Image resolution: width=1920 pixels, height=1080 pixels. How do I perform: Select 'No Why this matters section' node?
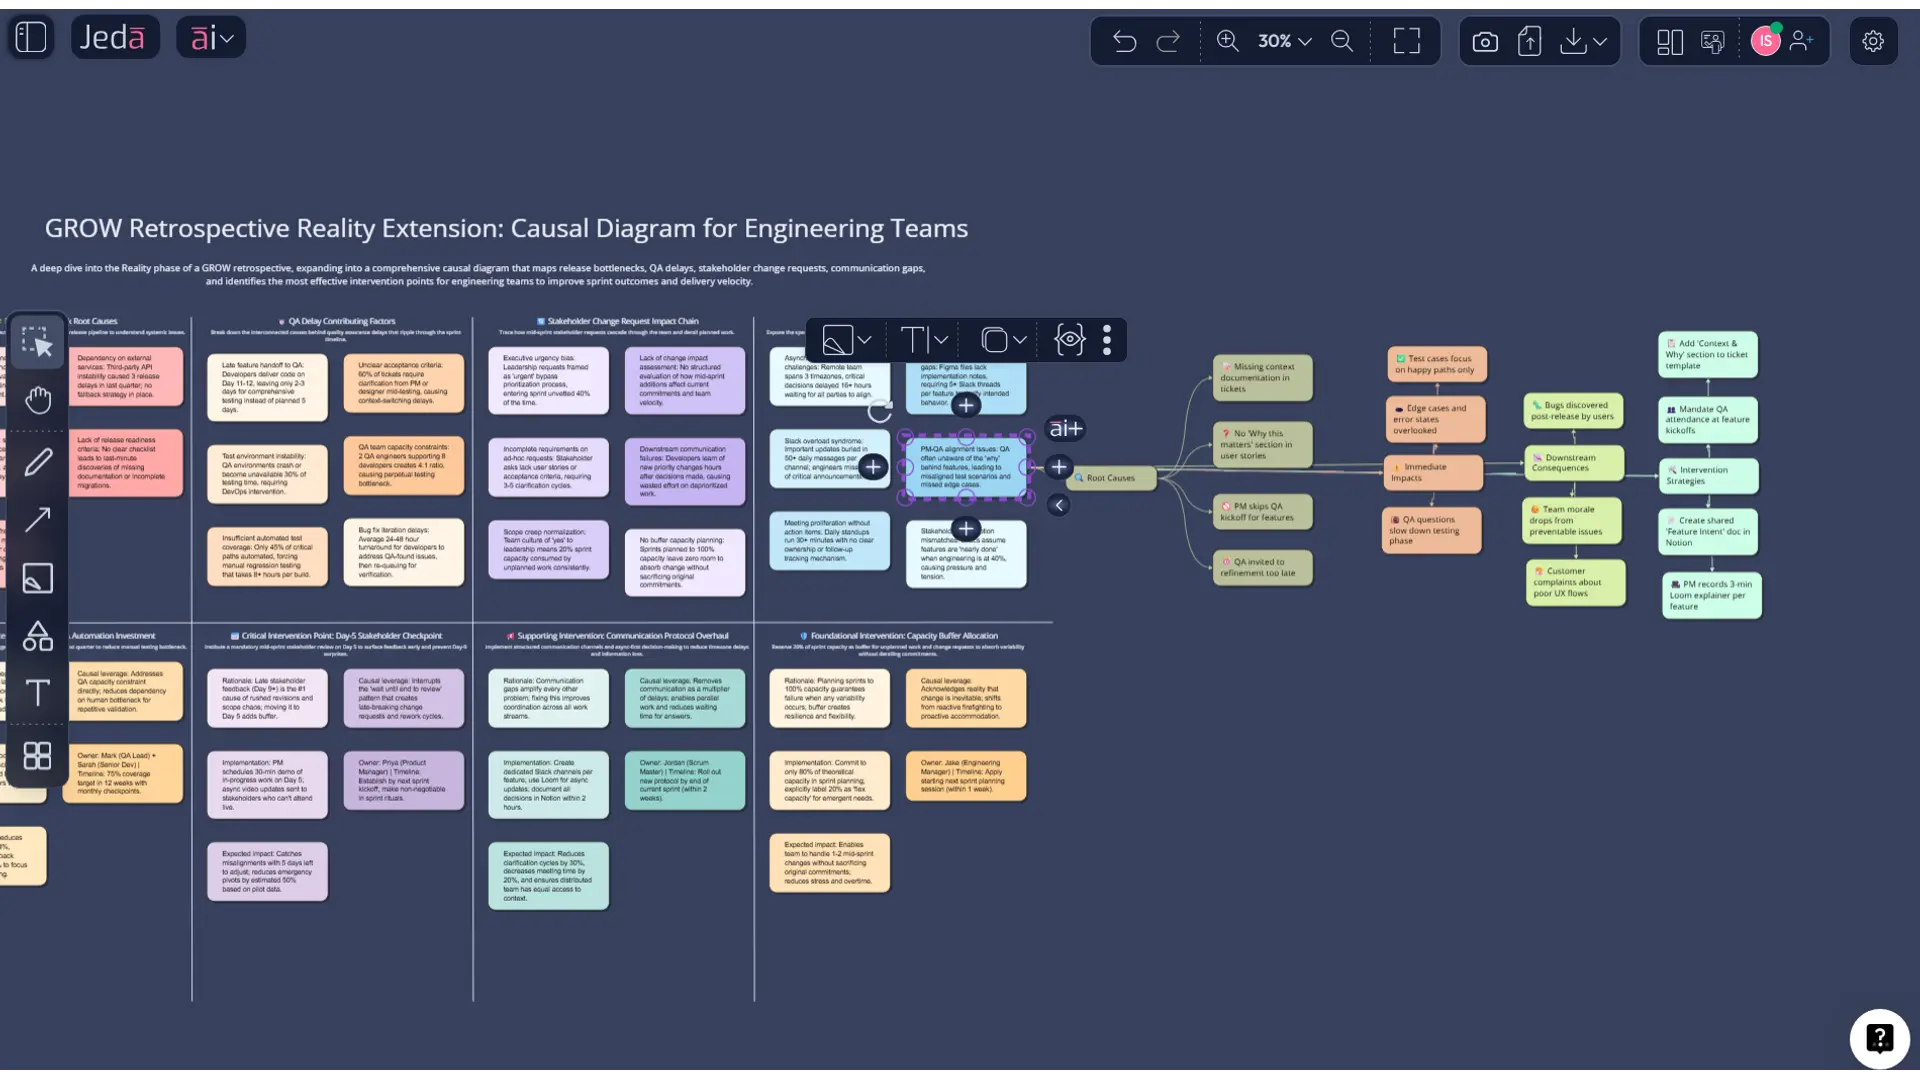coord(1262,445)
